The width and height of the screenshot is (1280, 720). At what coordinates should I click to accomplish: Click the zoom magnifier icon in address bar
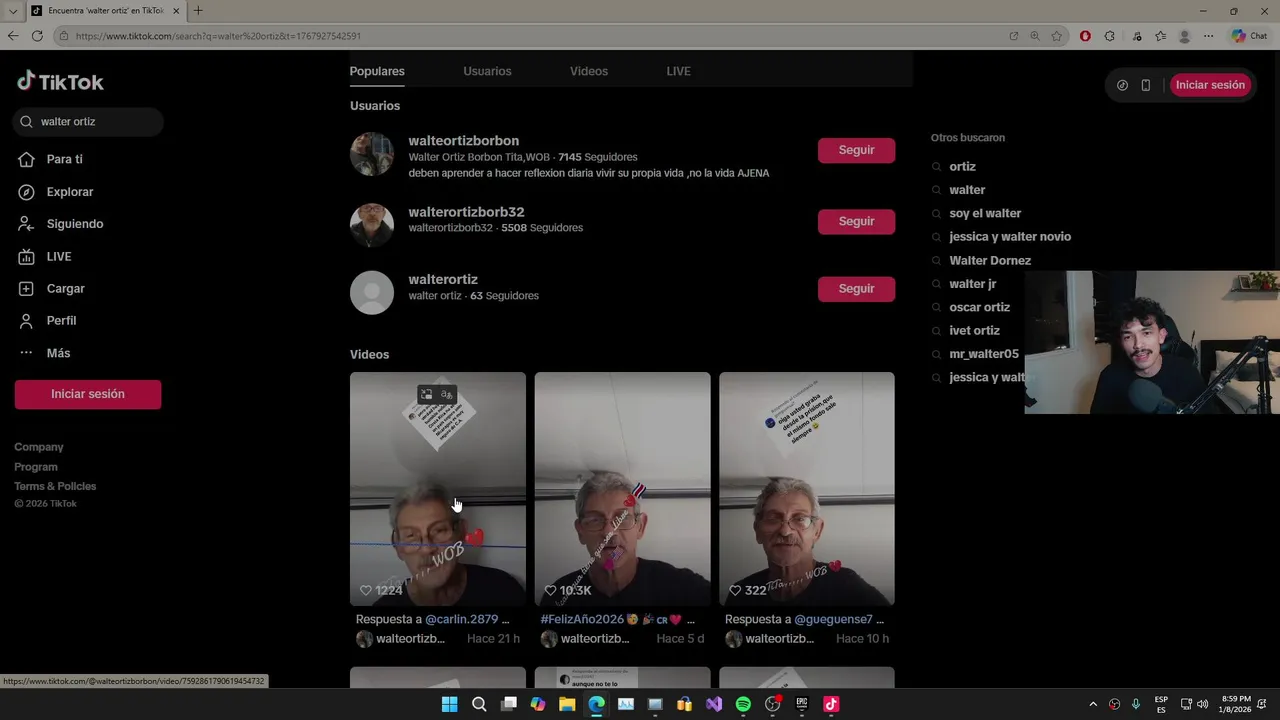[x=1035, y=36]
